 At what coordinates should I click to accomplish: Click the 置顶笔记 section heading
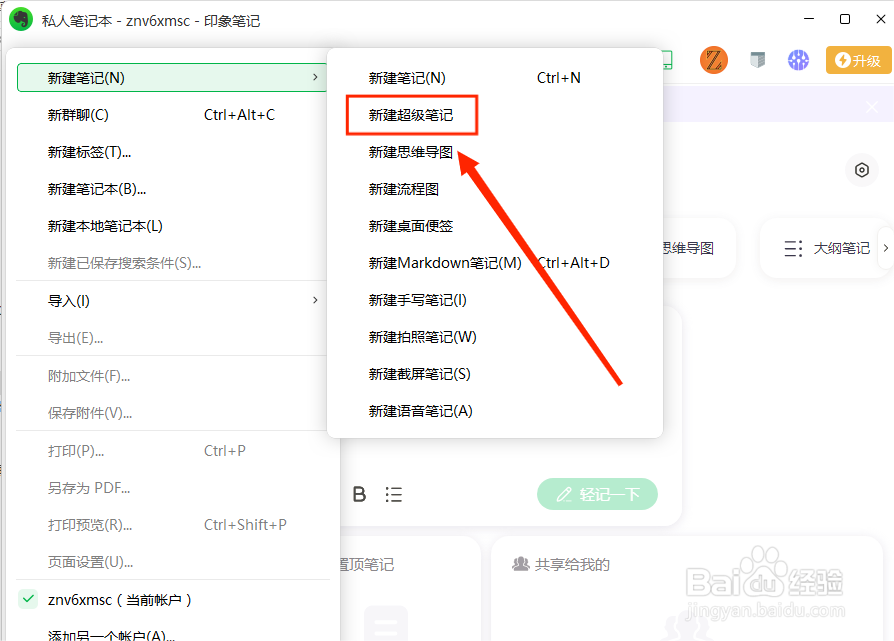click(367, 565)
